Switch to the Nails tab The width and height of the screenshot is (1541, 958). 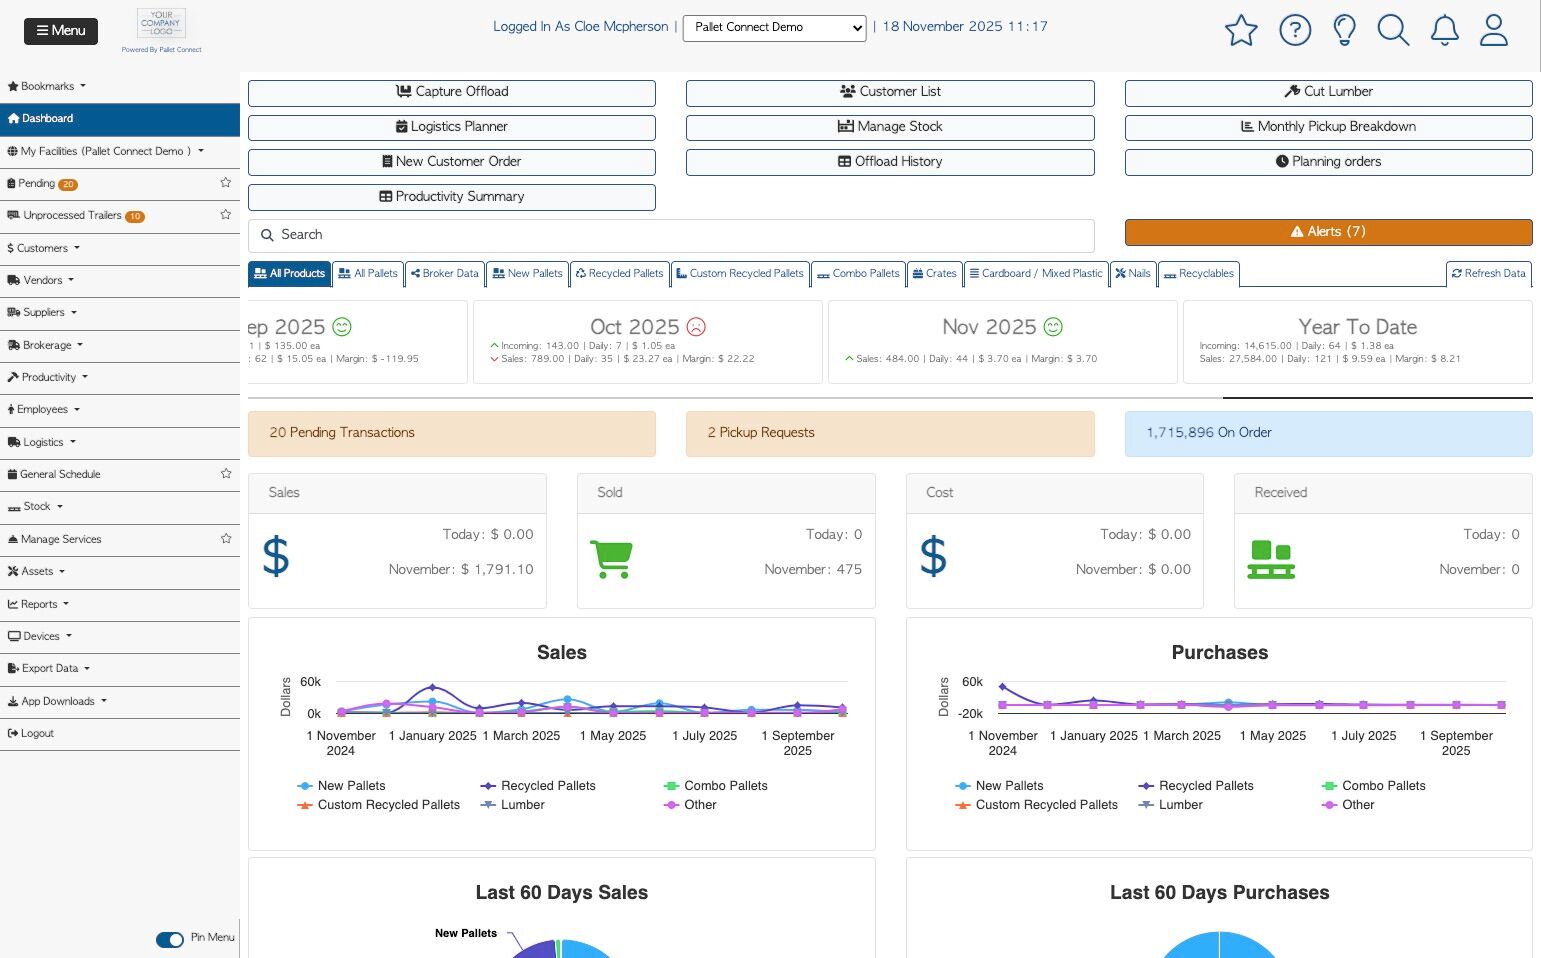(x=1133, y=274)
